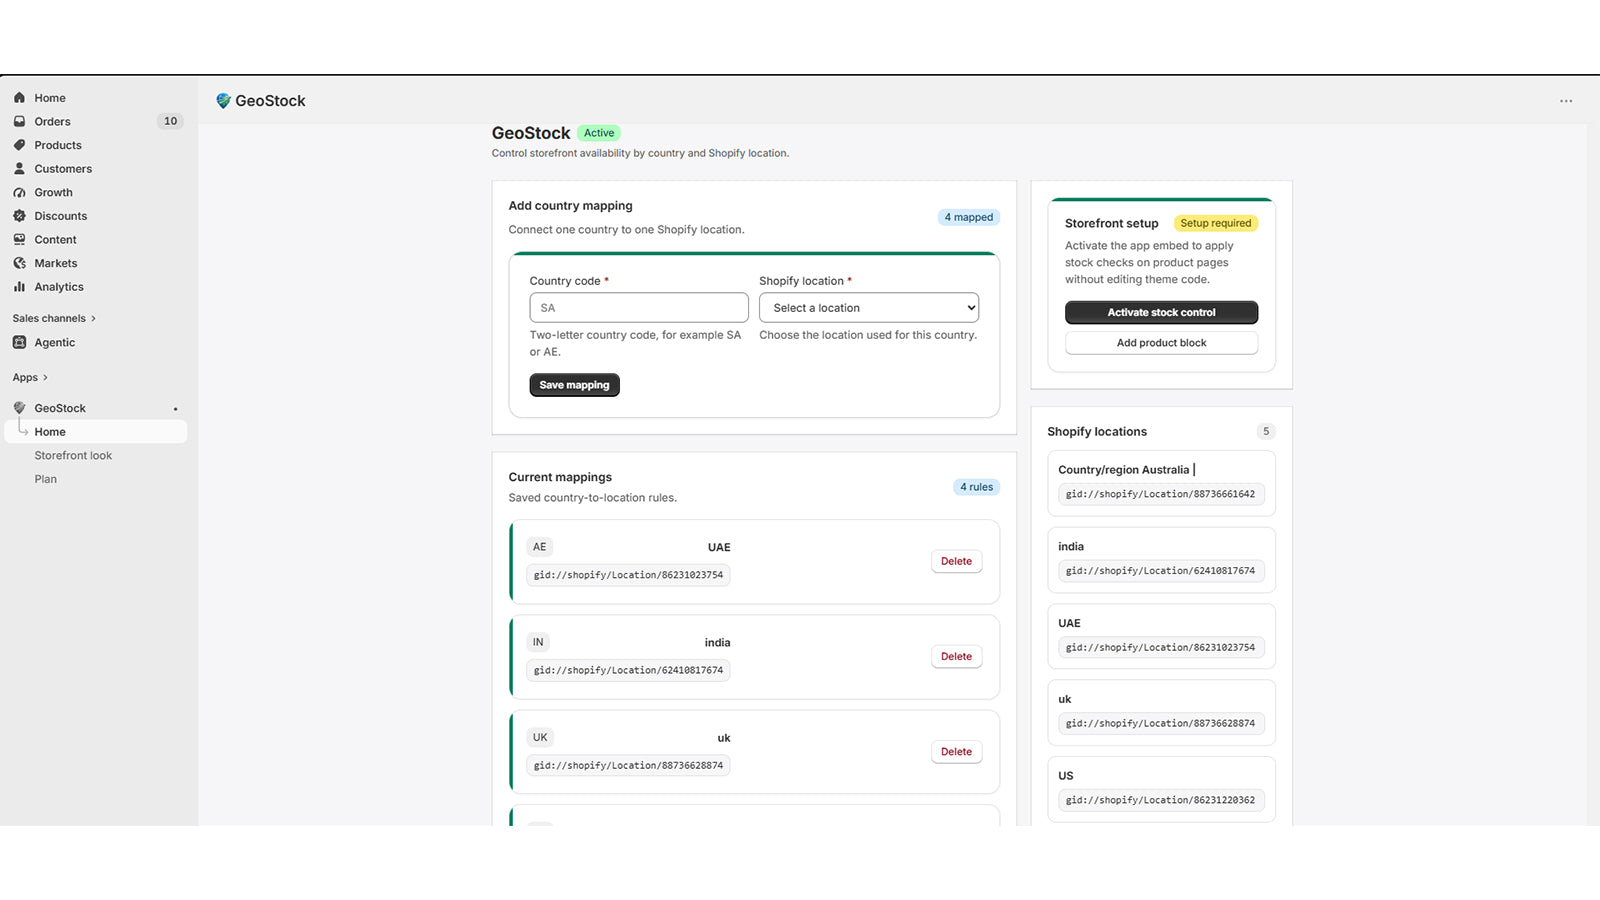Click the Customers person icon
1600x900 pixels.
pyautogui.click(x=19, y=169)
